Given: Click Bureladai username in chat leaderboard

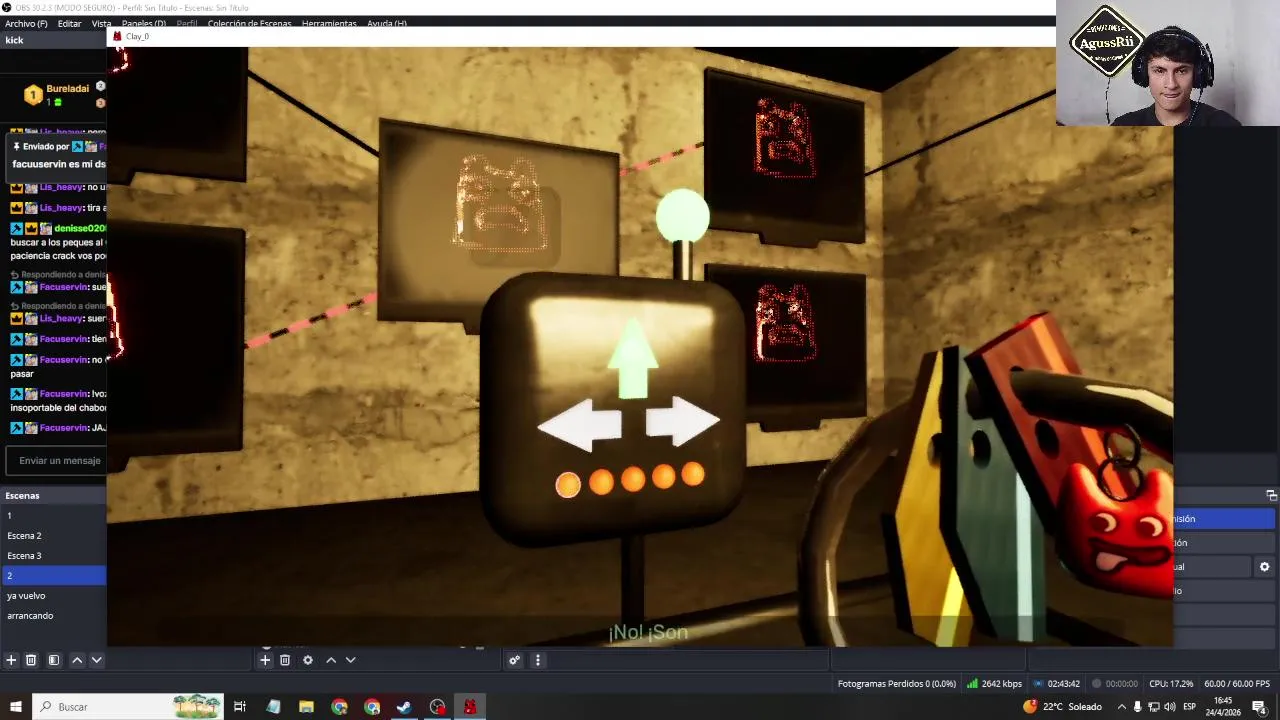Looking at the screenshot, I should pos(68,89).
